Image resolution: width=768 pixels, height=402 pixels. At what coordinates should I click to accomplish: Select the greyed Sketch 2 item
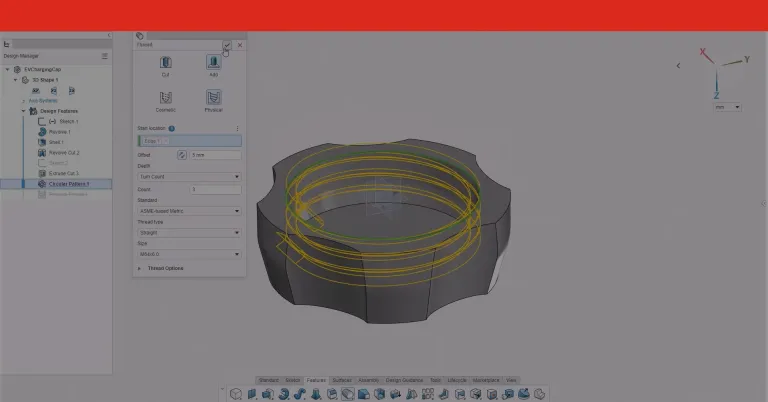pyautogui.click(x=58, y=163)
